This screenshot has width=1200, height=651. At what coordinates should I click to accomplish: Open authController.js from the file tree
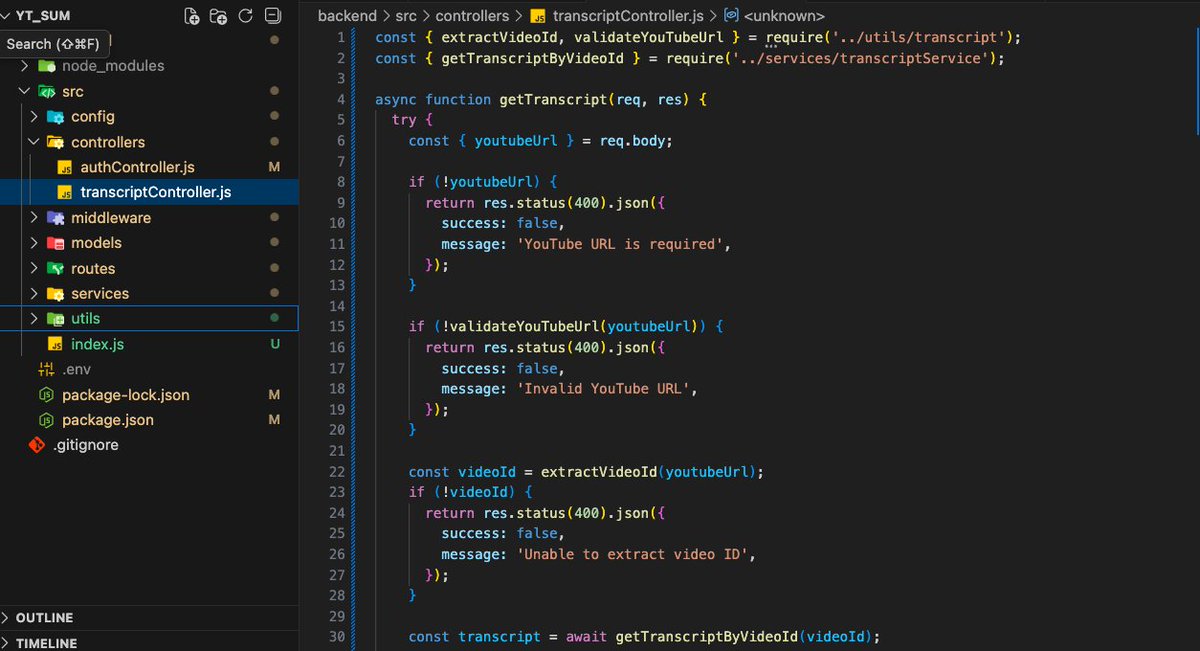[137, 167]
